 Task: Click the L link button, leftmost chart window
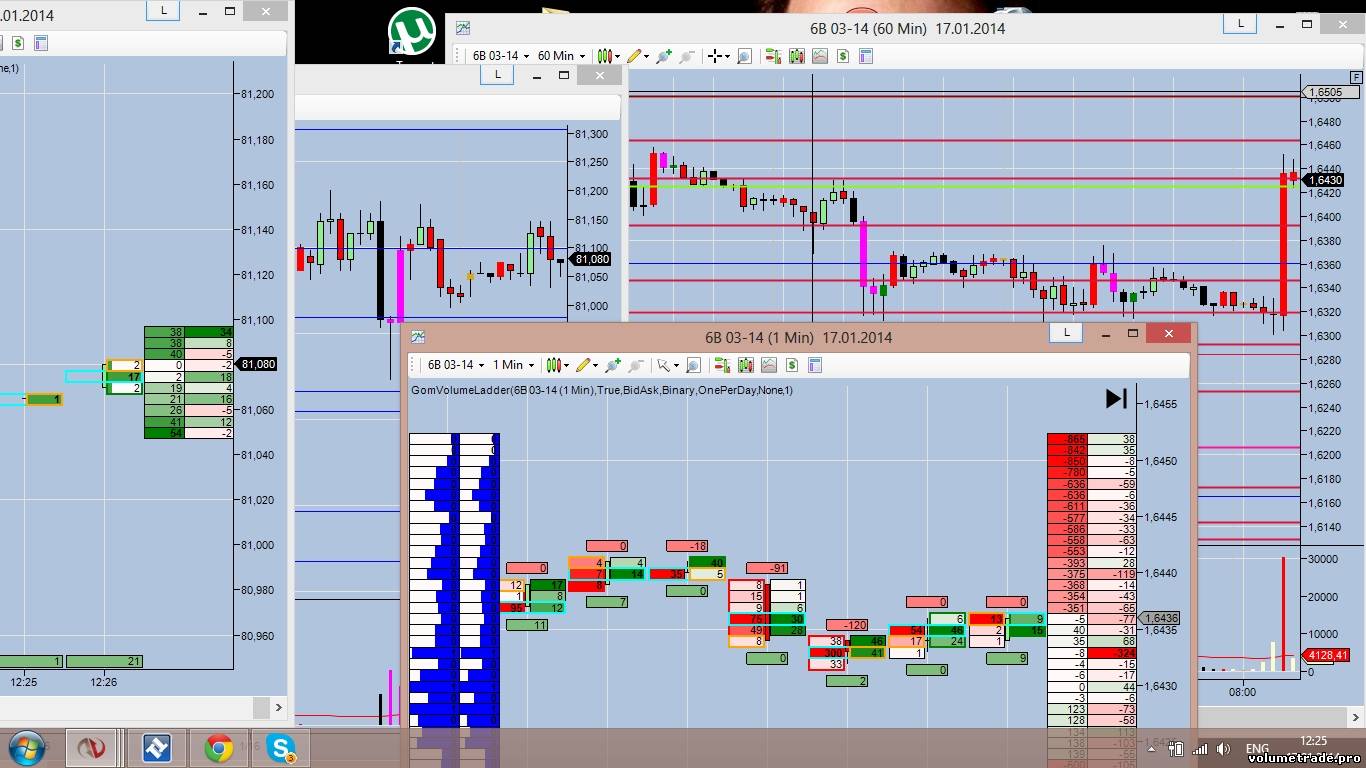coord(164,12)
